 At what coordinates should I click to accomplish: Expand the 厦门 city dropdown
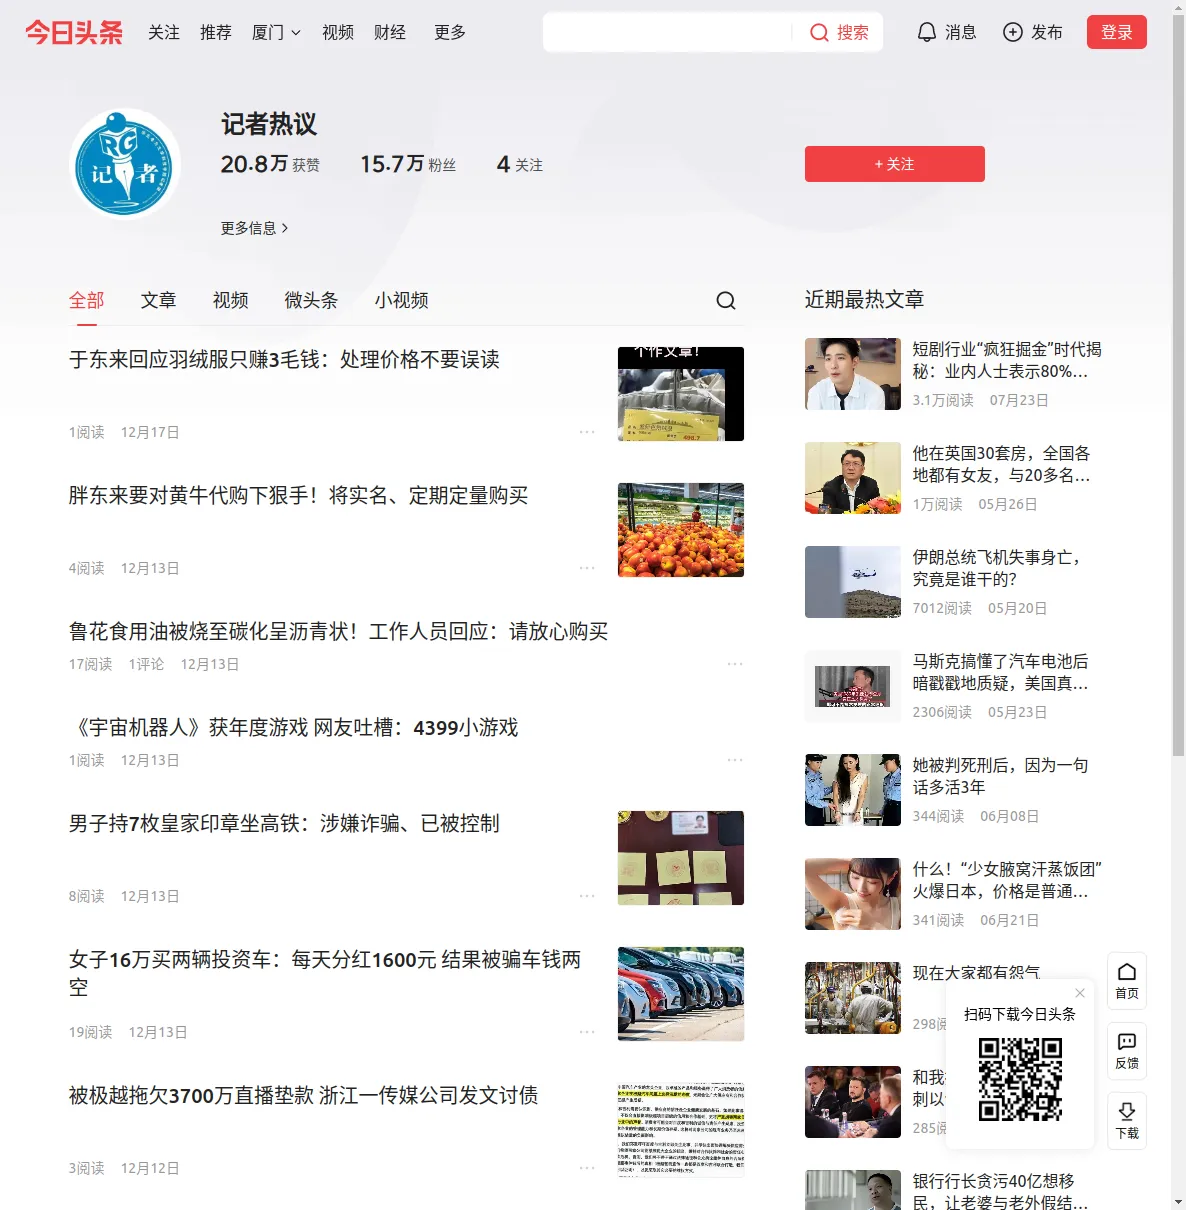(276, 33)
